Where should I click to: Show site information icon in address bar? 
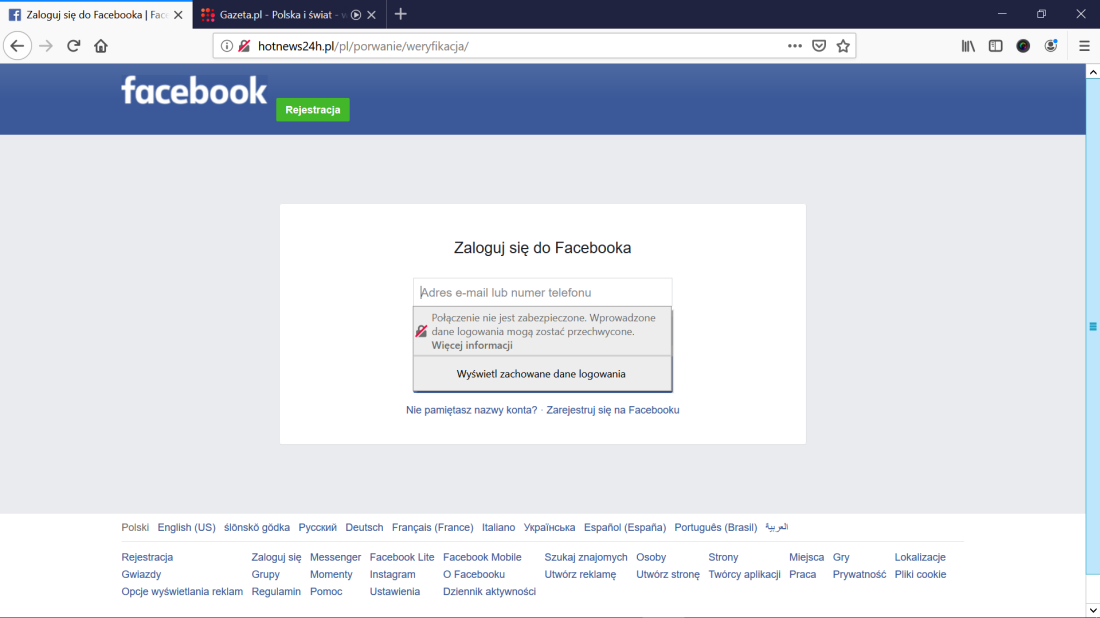[227, 46]
